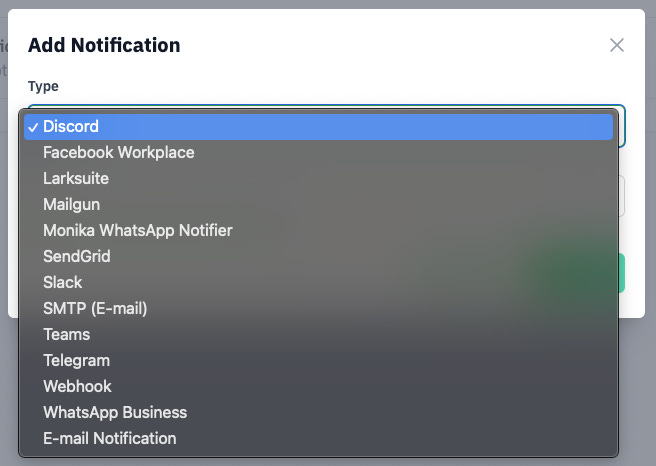Pick Slack as the notification type
The width and height of the screenshot is (656, 466).
pyautogui.click(x=318, y=282)
